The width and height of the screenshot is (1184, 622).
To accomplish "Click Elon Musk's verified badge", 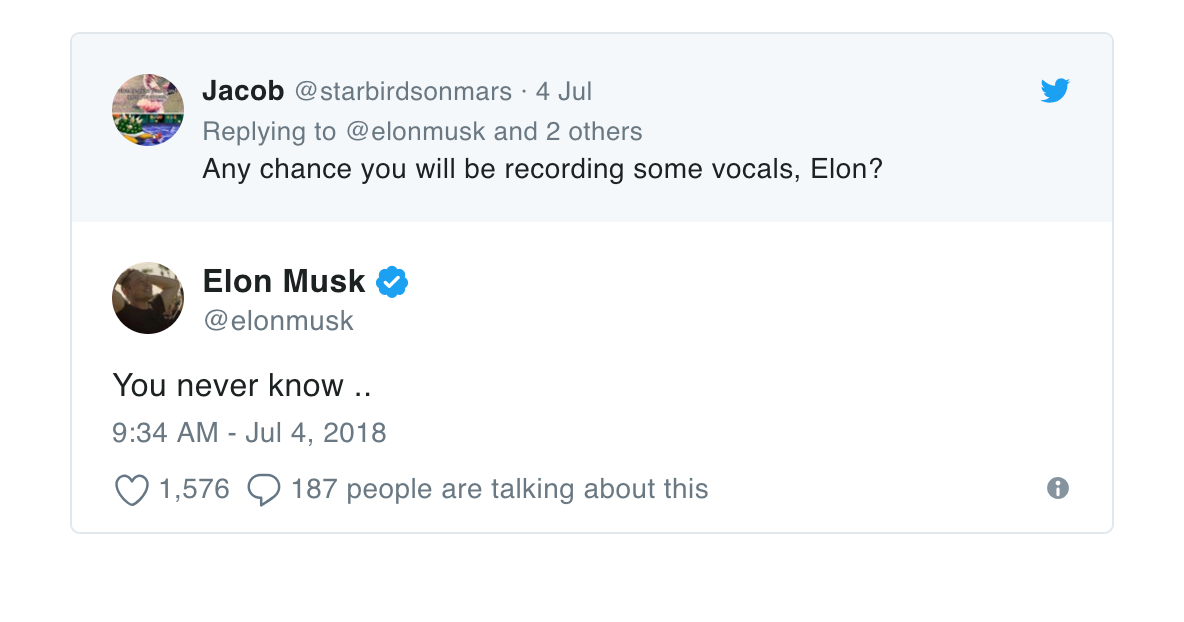I will (x=392, y=282).
